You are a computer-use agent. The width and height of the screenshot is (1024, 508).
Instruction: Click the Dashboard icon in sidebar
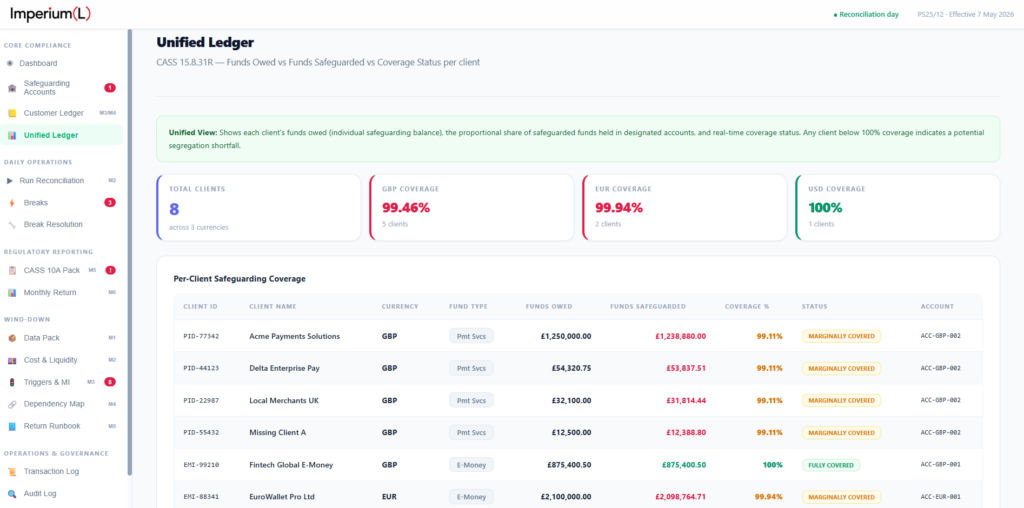click(x=10, y=63)
